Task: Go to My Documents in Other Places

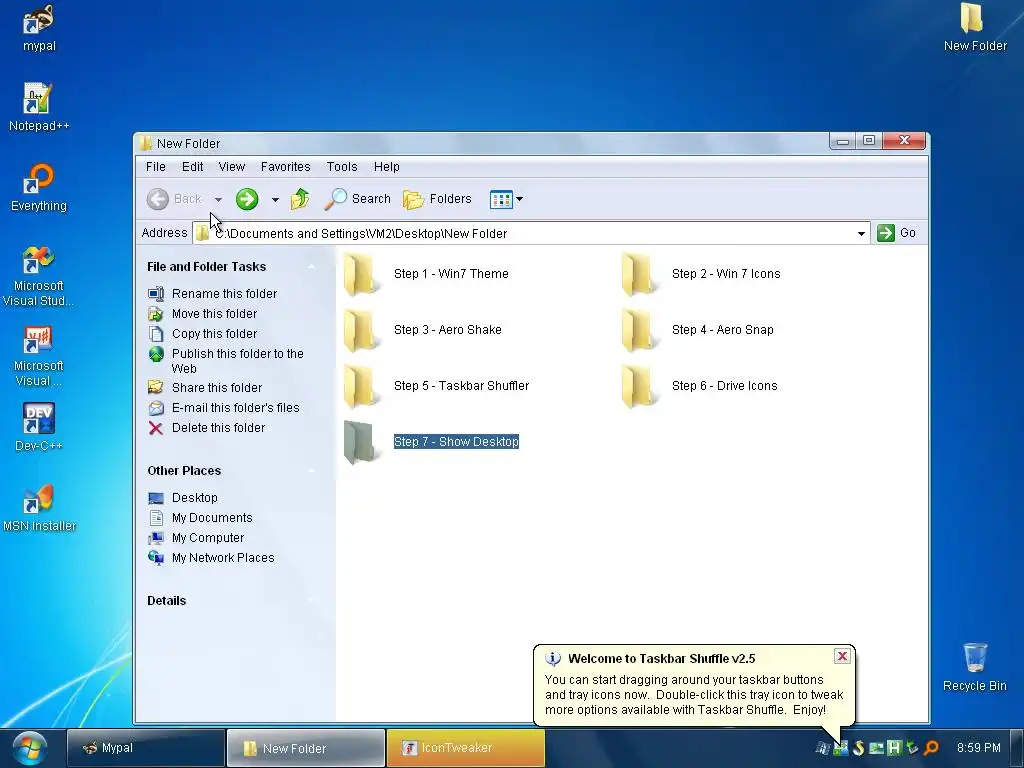Action: coord(212,518)
